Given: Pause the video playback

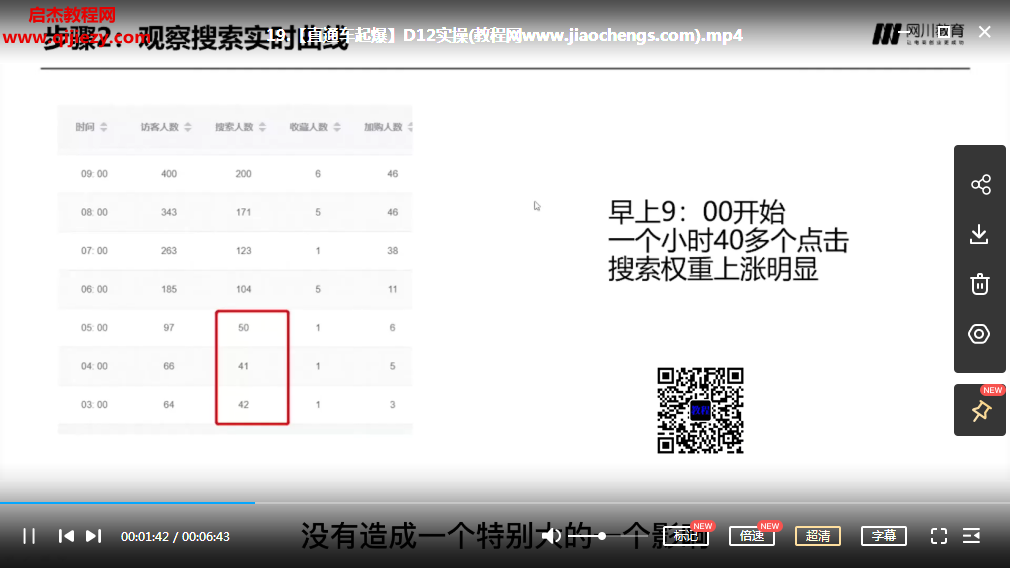Looking at the screenshot, I should 29,536.
